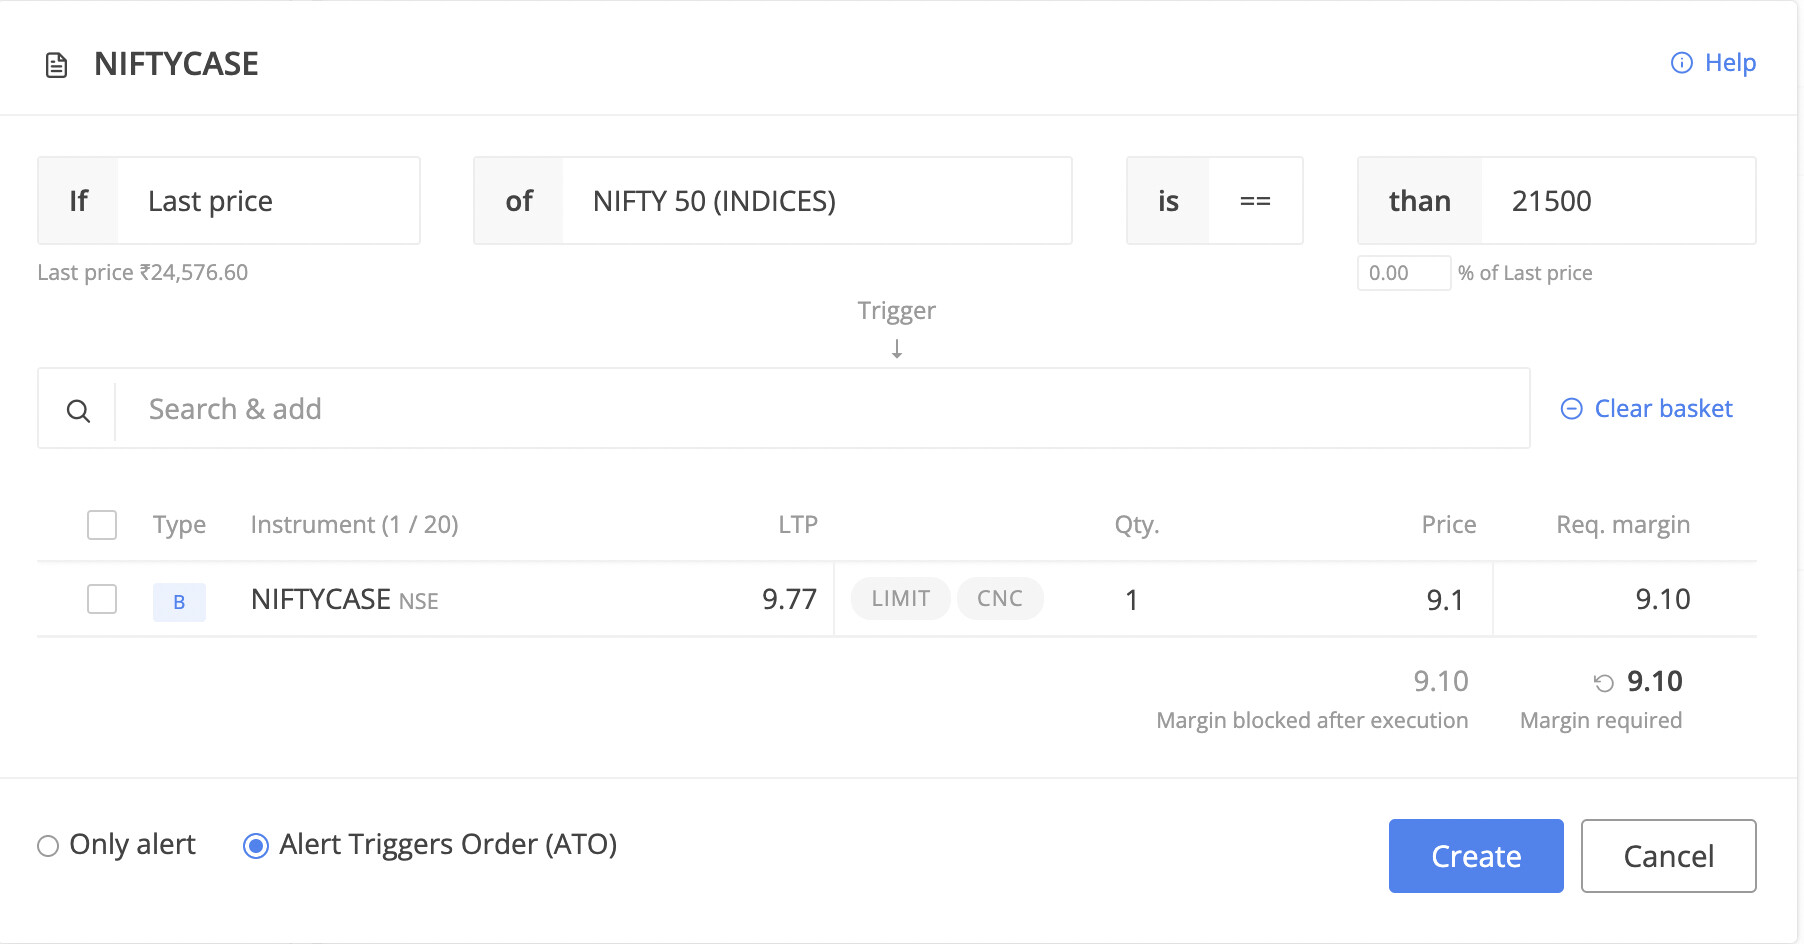The image size is (1804, 944).
Task: Open the == comparison operator dropdown
Action: tap(1255, 201)
